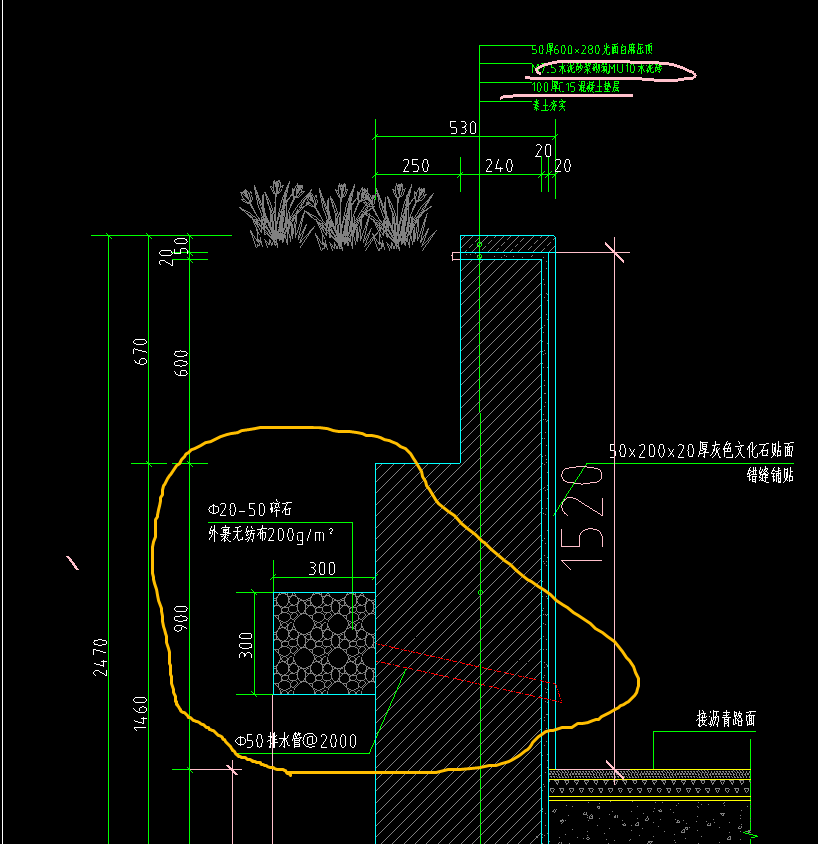
Task: Pick the 670 vertical dimension
Action: click(x=140, y=351)
